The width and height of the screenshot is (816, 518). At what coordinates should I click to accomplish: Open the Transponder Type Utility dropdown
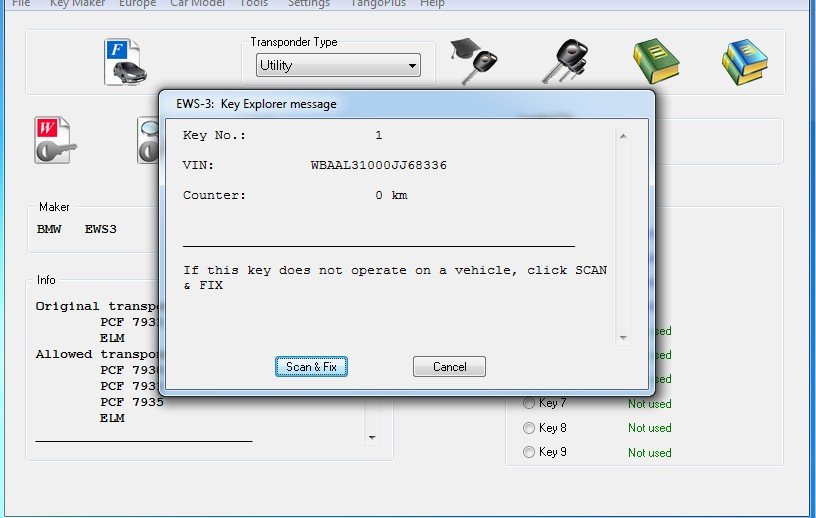(338, 65)
